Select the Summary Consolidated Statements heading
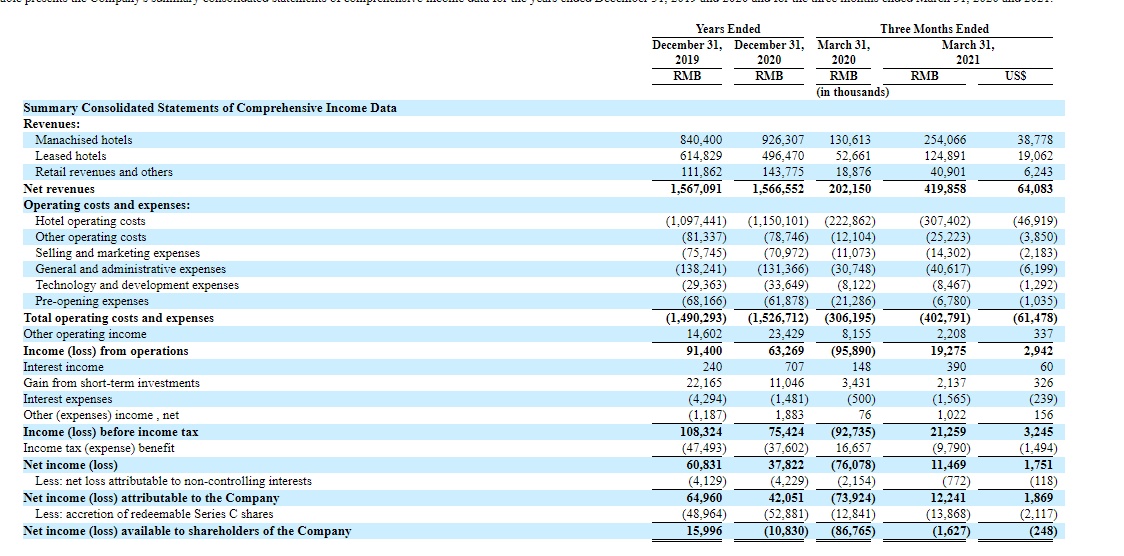Image resolution: width=1124 pixels, height=556 pixels. coord(210,108)
